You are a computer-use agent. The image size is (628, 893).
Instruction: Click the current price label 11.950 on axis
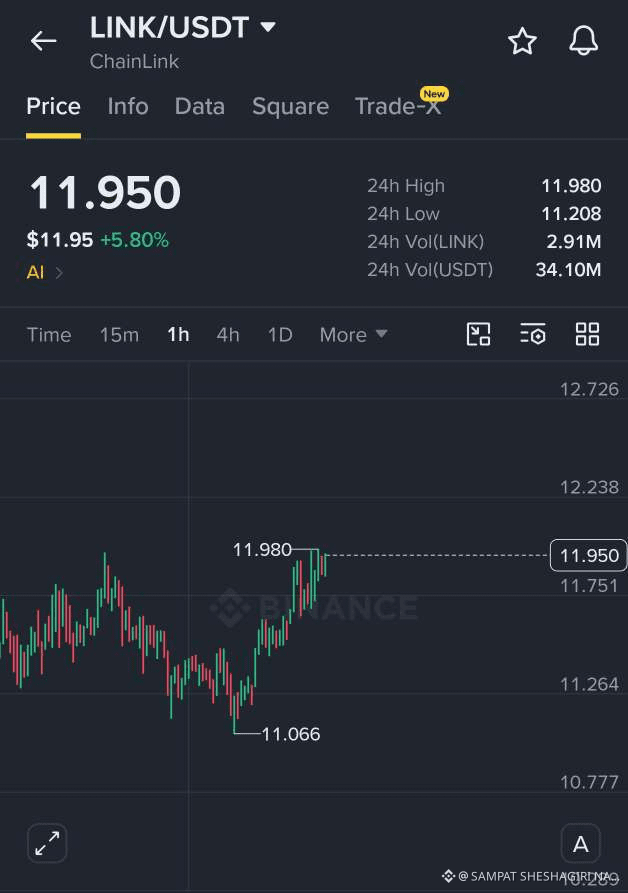[x=589, y=555]
